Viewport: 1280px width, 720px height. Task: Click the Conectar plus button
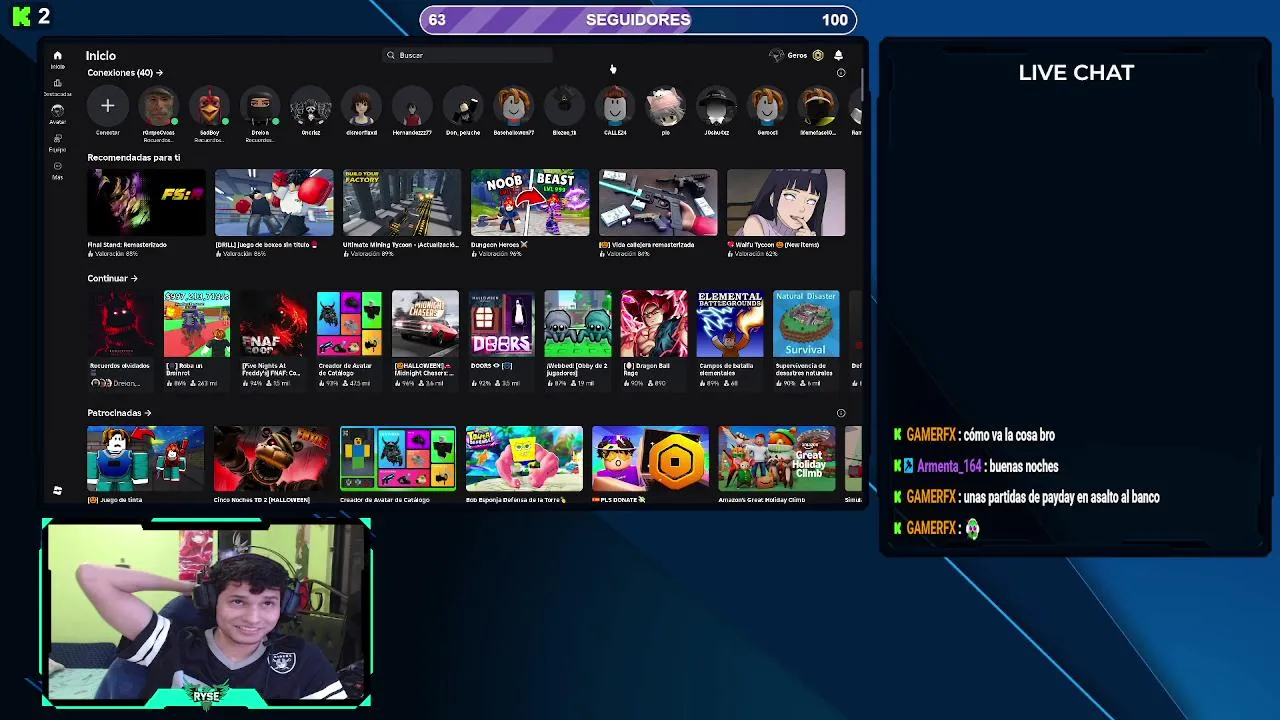(x=107, y=106)
